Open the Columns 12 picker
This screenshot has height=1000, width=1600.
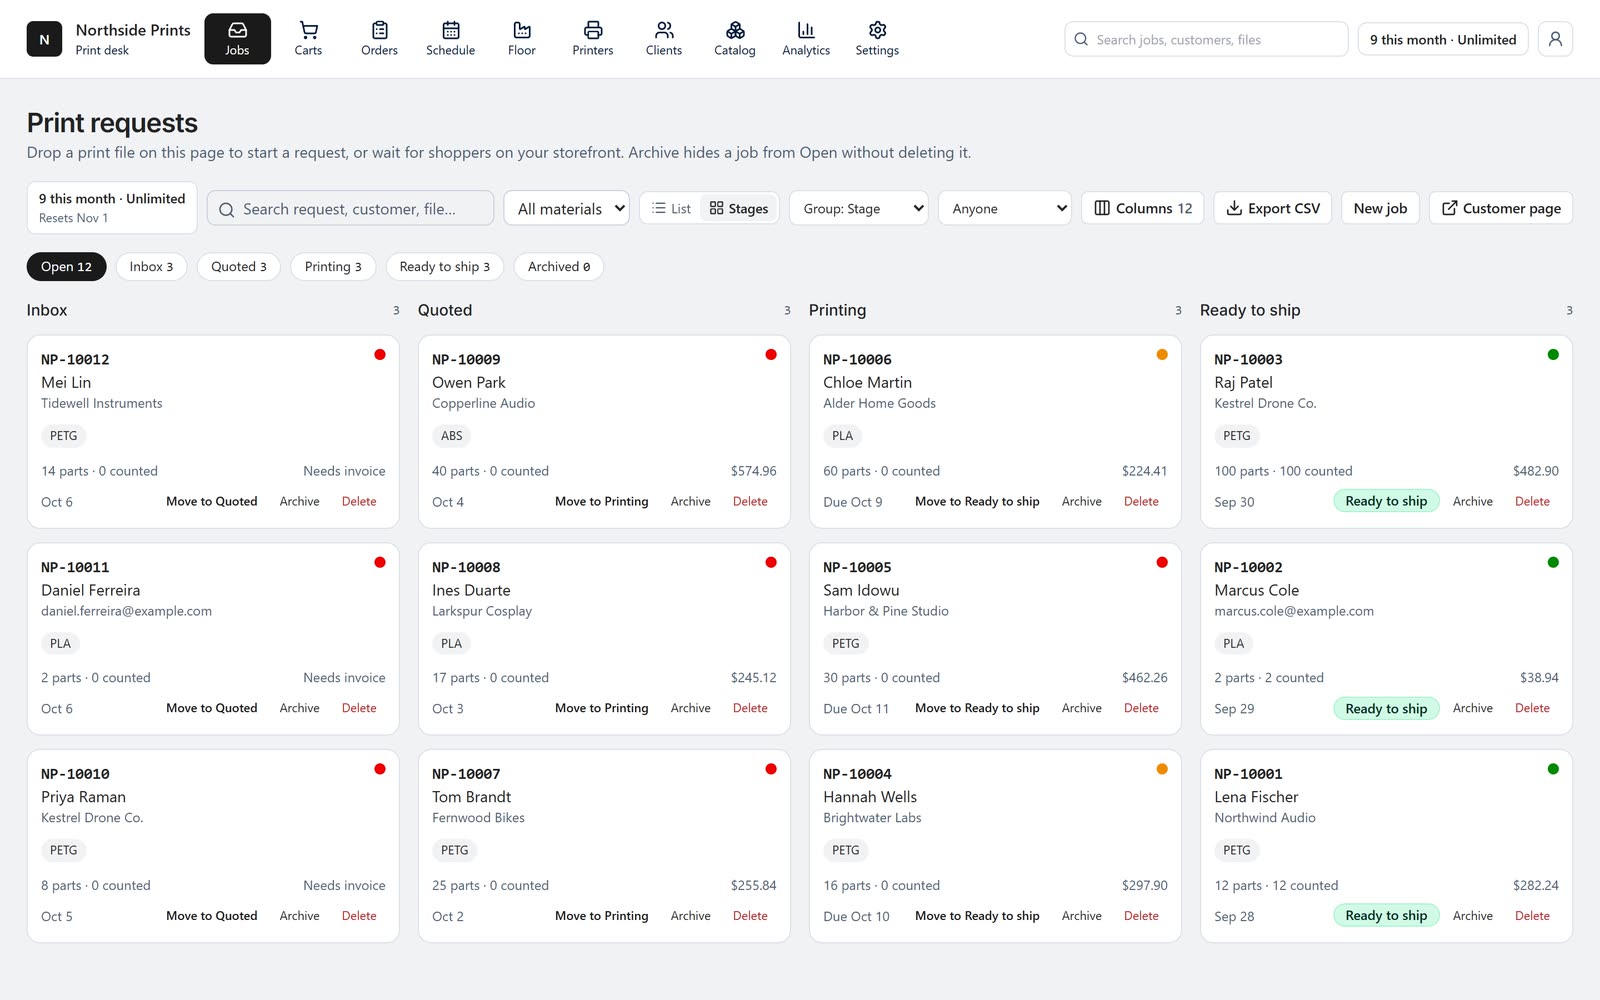1142,208
